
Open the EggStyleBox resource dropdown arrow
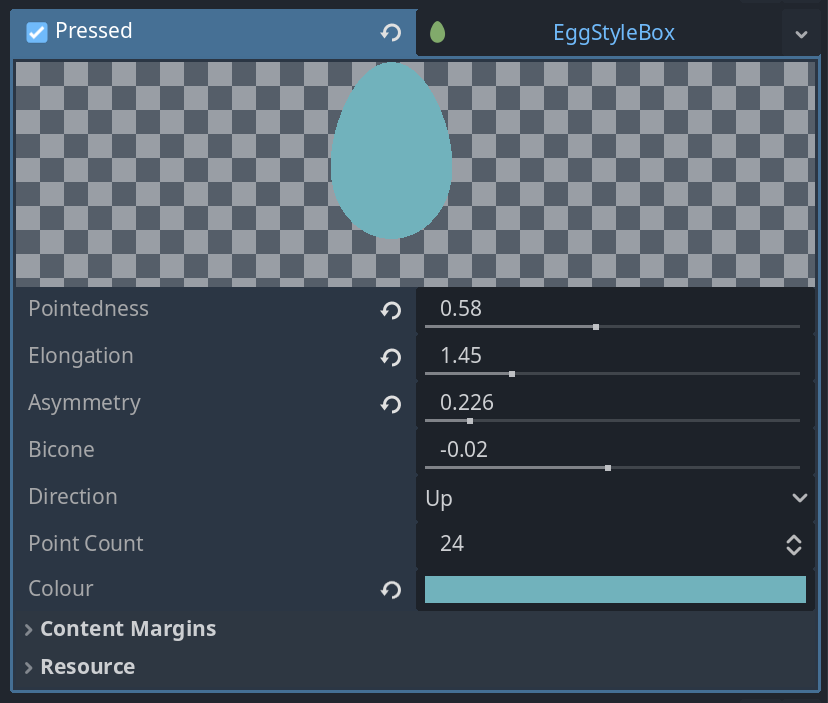pyautogui.click(x=801, y=34)
